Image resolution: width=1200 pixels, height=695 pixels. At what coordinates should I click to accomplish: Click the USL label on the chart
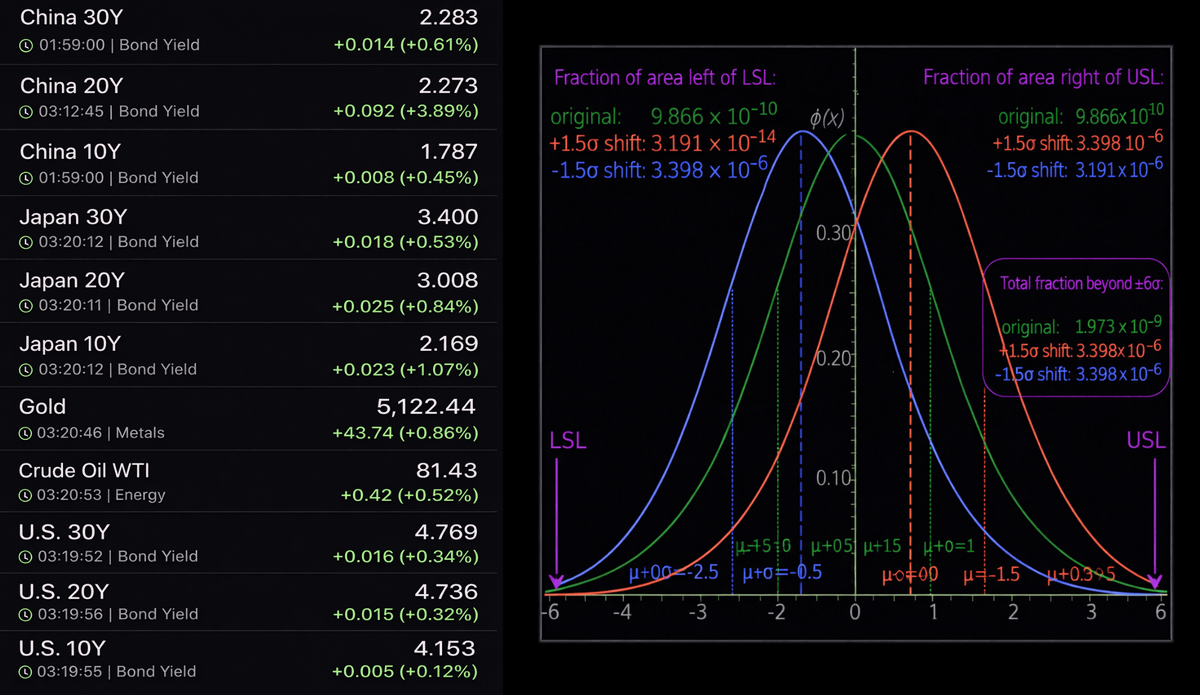(x=1146, y=441)
